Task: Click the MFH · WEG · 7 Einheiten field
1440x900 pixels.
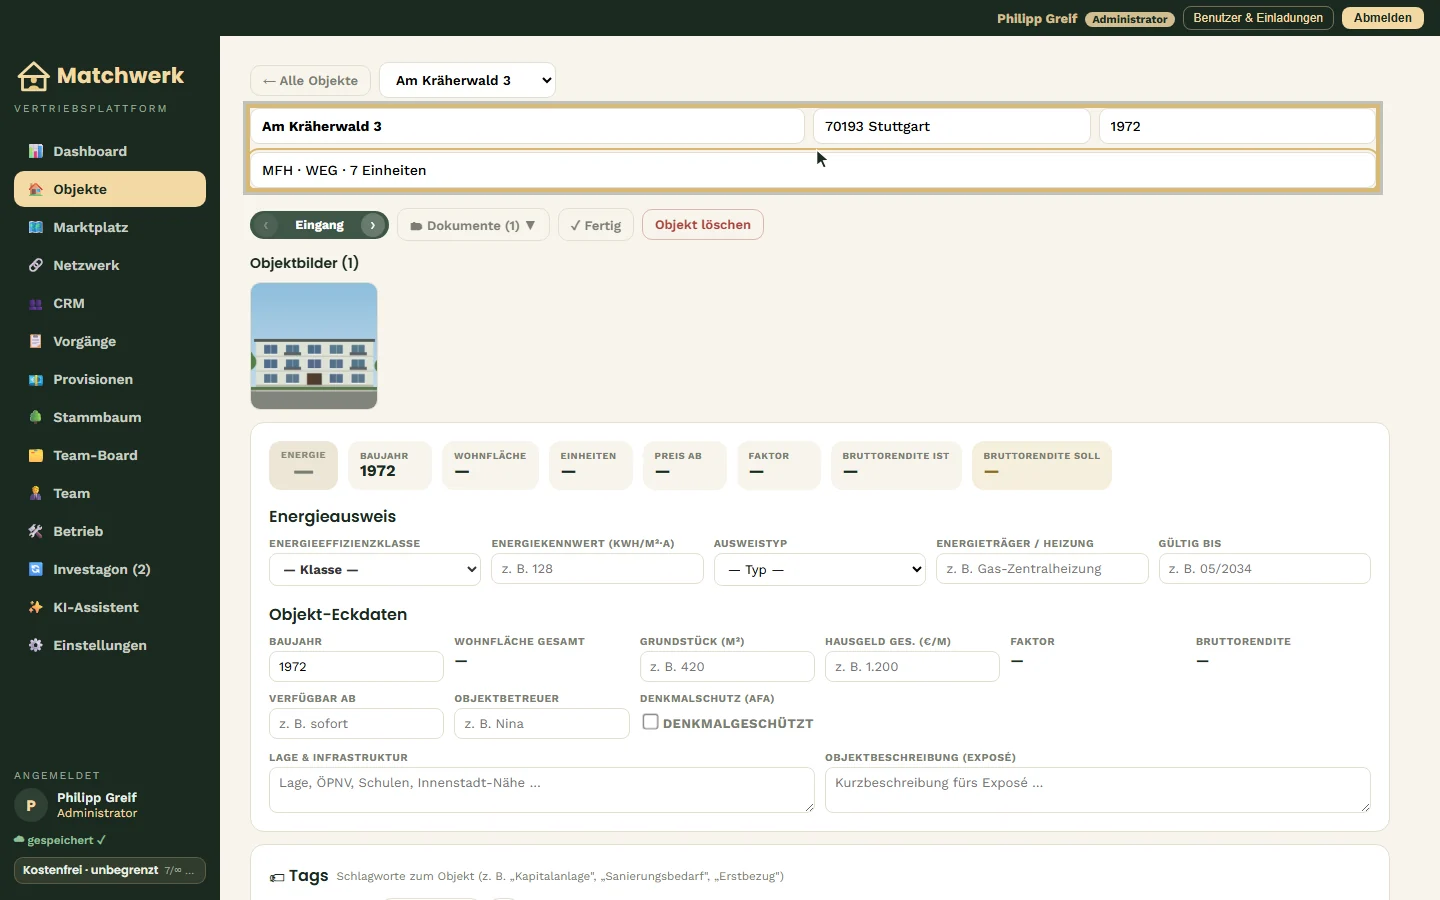Action: 813,170
